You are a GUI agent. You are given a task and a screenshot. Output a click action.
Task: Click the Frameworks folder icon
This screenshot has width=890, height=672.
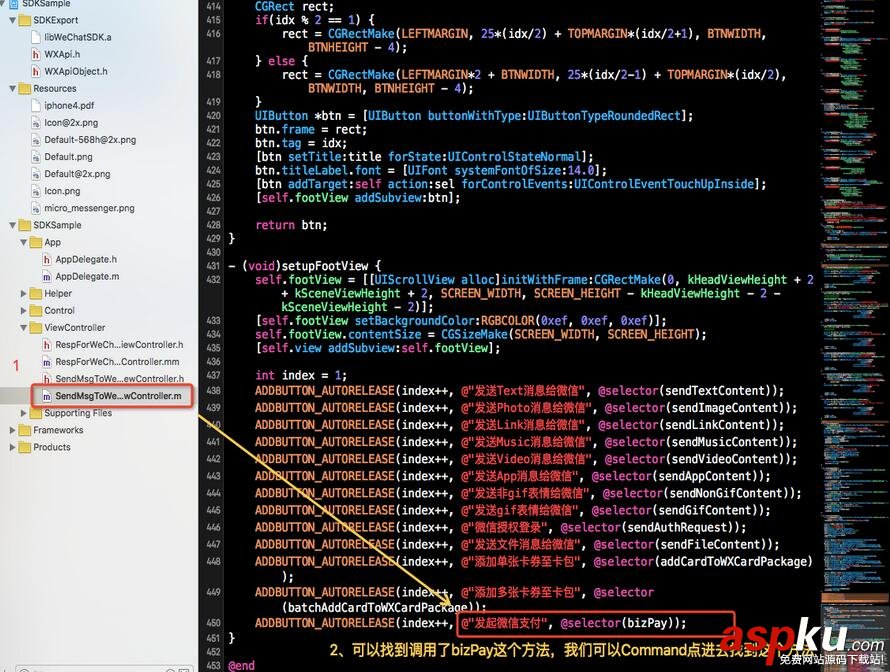(24, 430)
